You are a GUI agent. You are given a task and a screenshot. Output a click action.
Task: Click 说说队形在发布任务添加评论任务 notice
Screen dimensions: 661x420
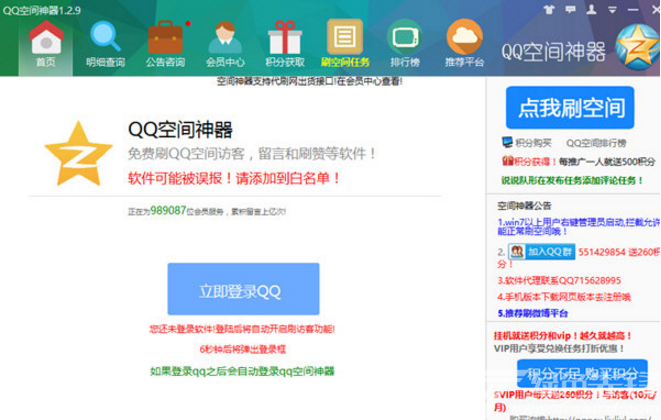[x=572, y=180]
